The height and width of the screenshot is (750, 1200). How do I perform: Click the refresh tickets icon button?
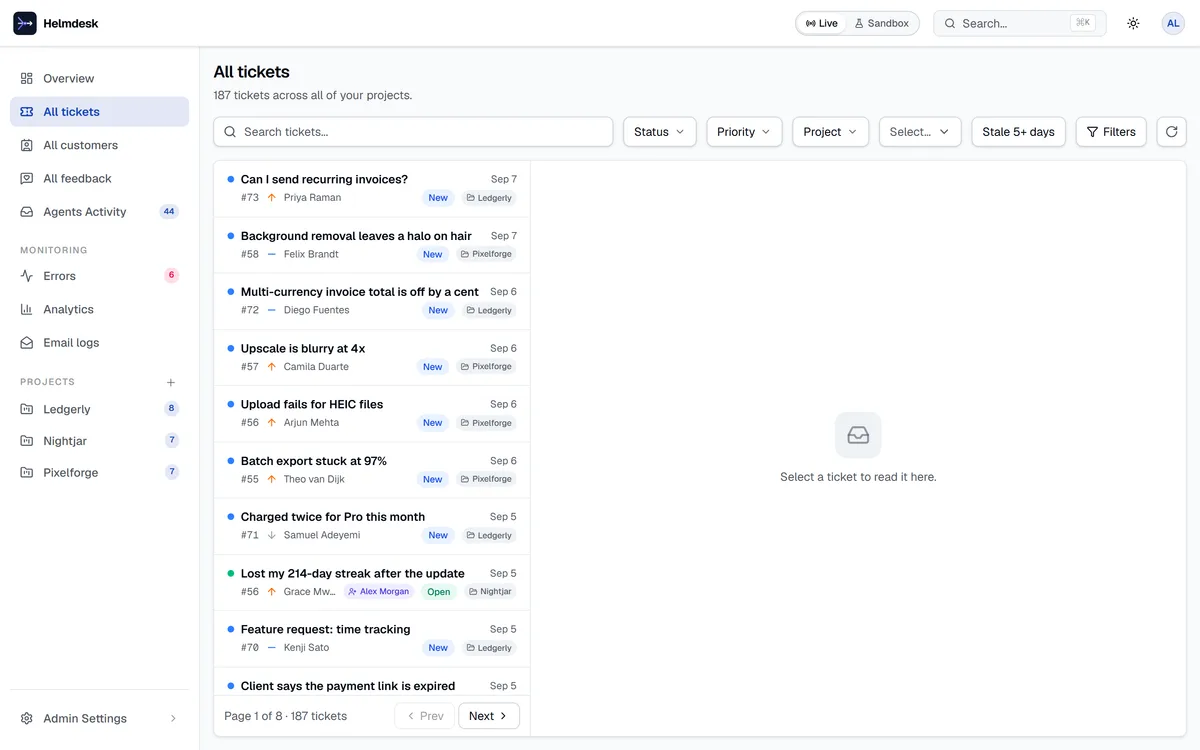tap(1172, 132)
